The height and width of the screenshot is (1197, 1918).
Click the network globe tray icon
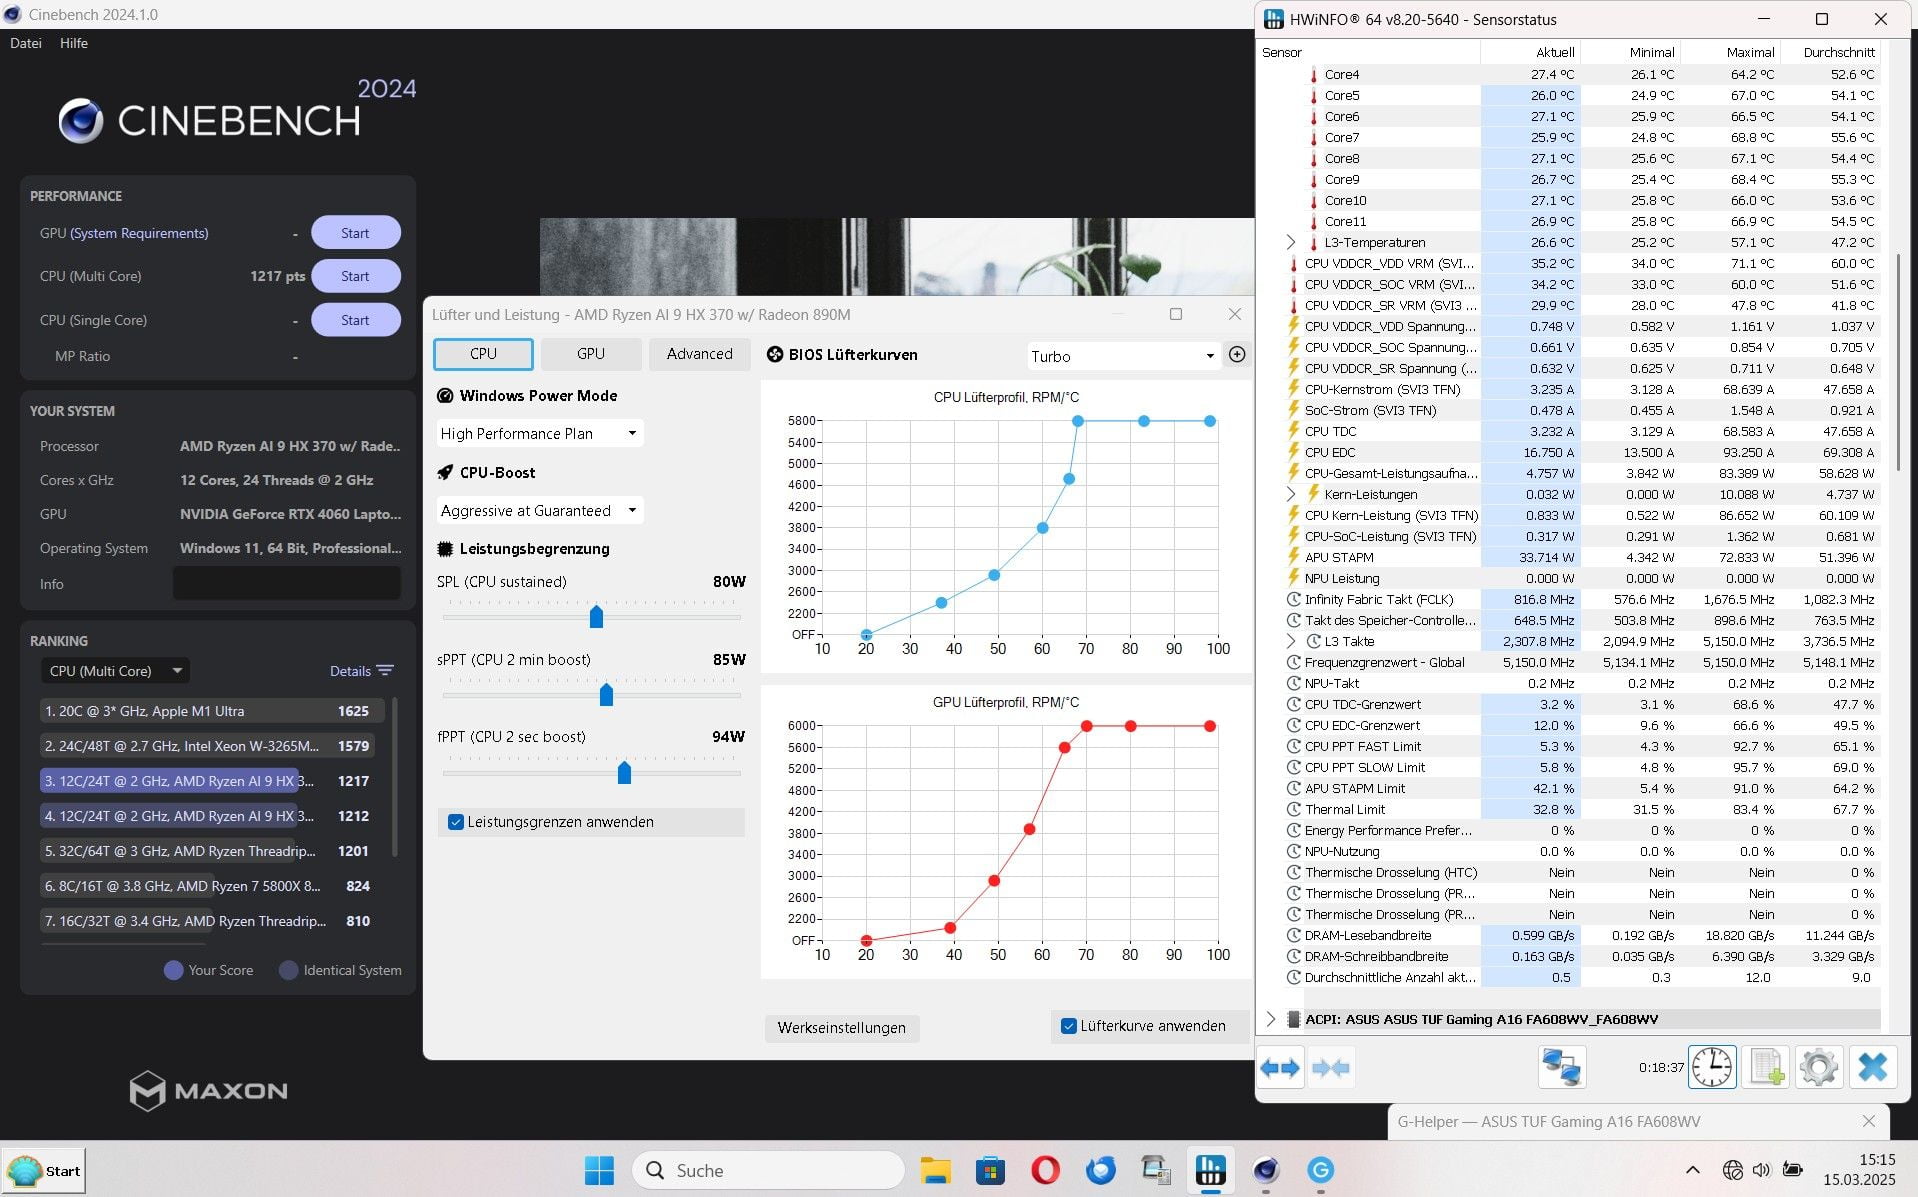coord(1733,1169)
